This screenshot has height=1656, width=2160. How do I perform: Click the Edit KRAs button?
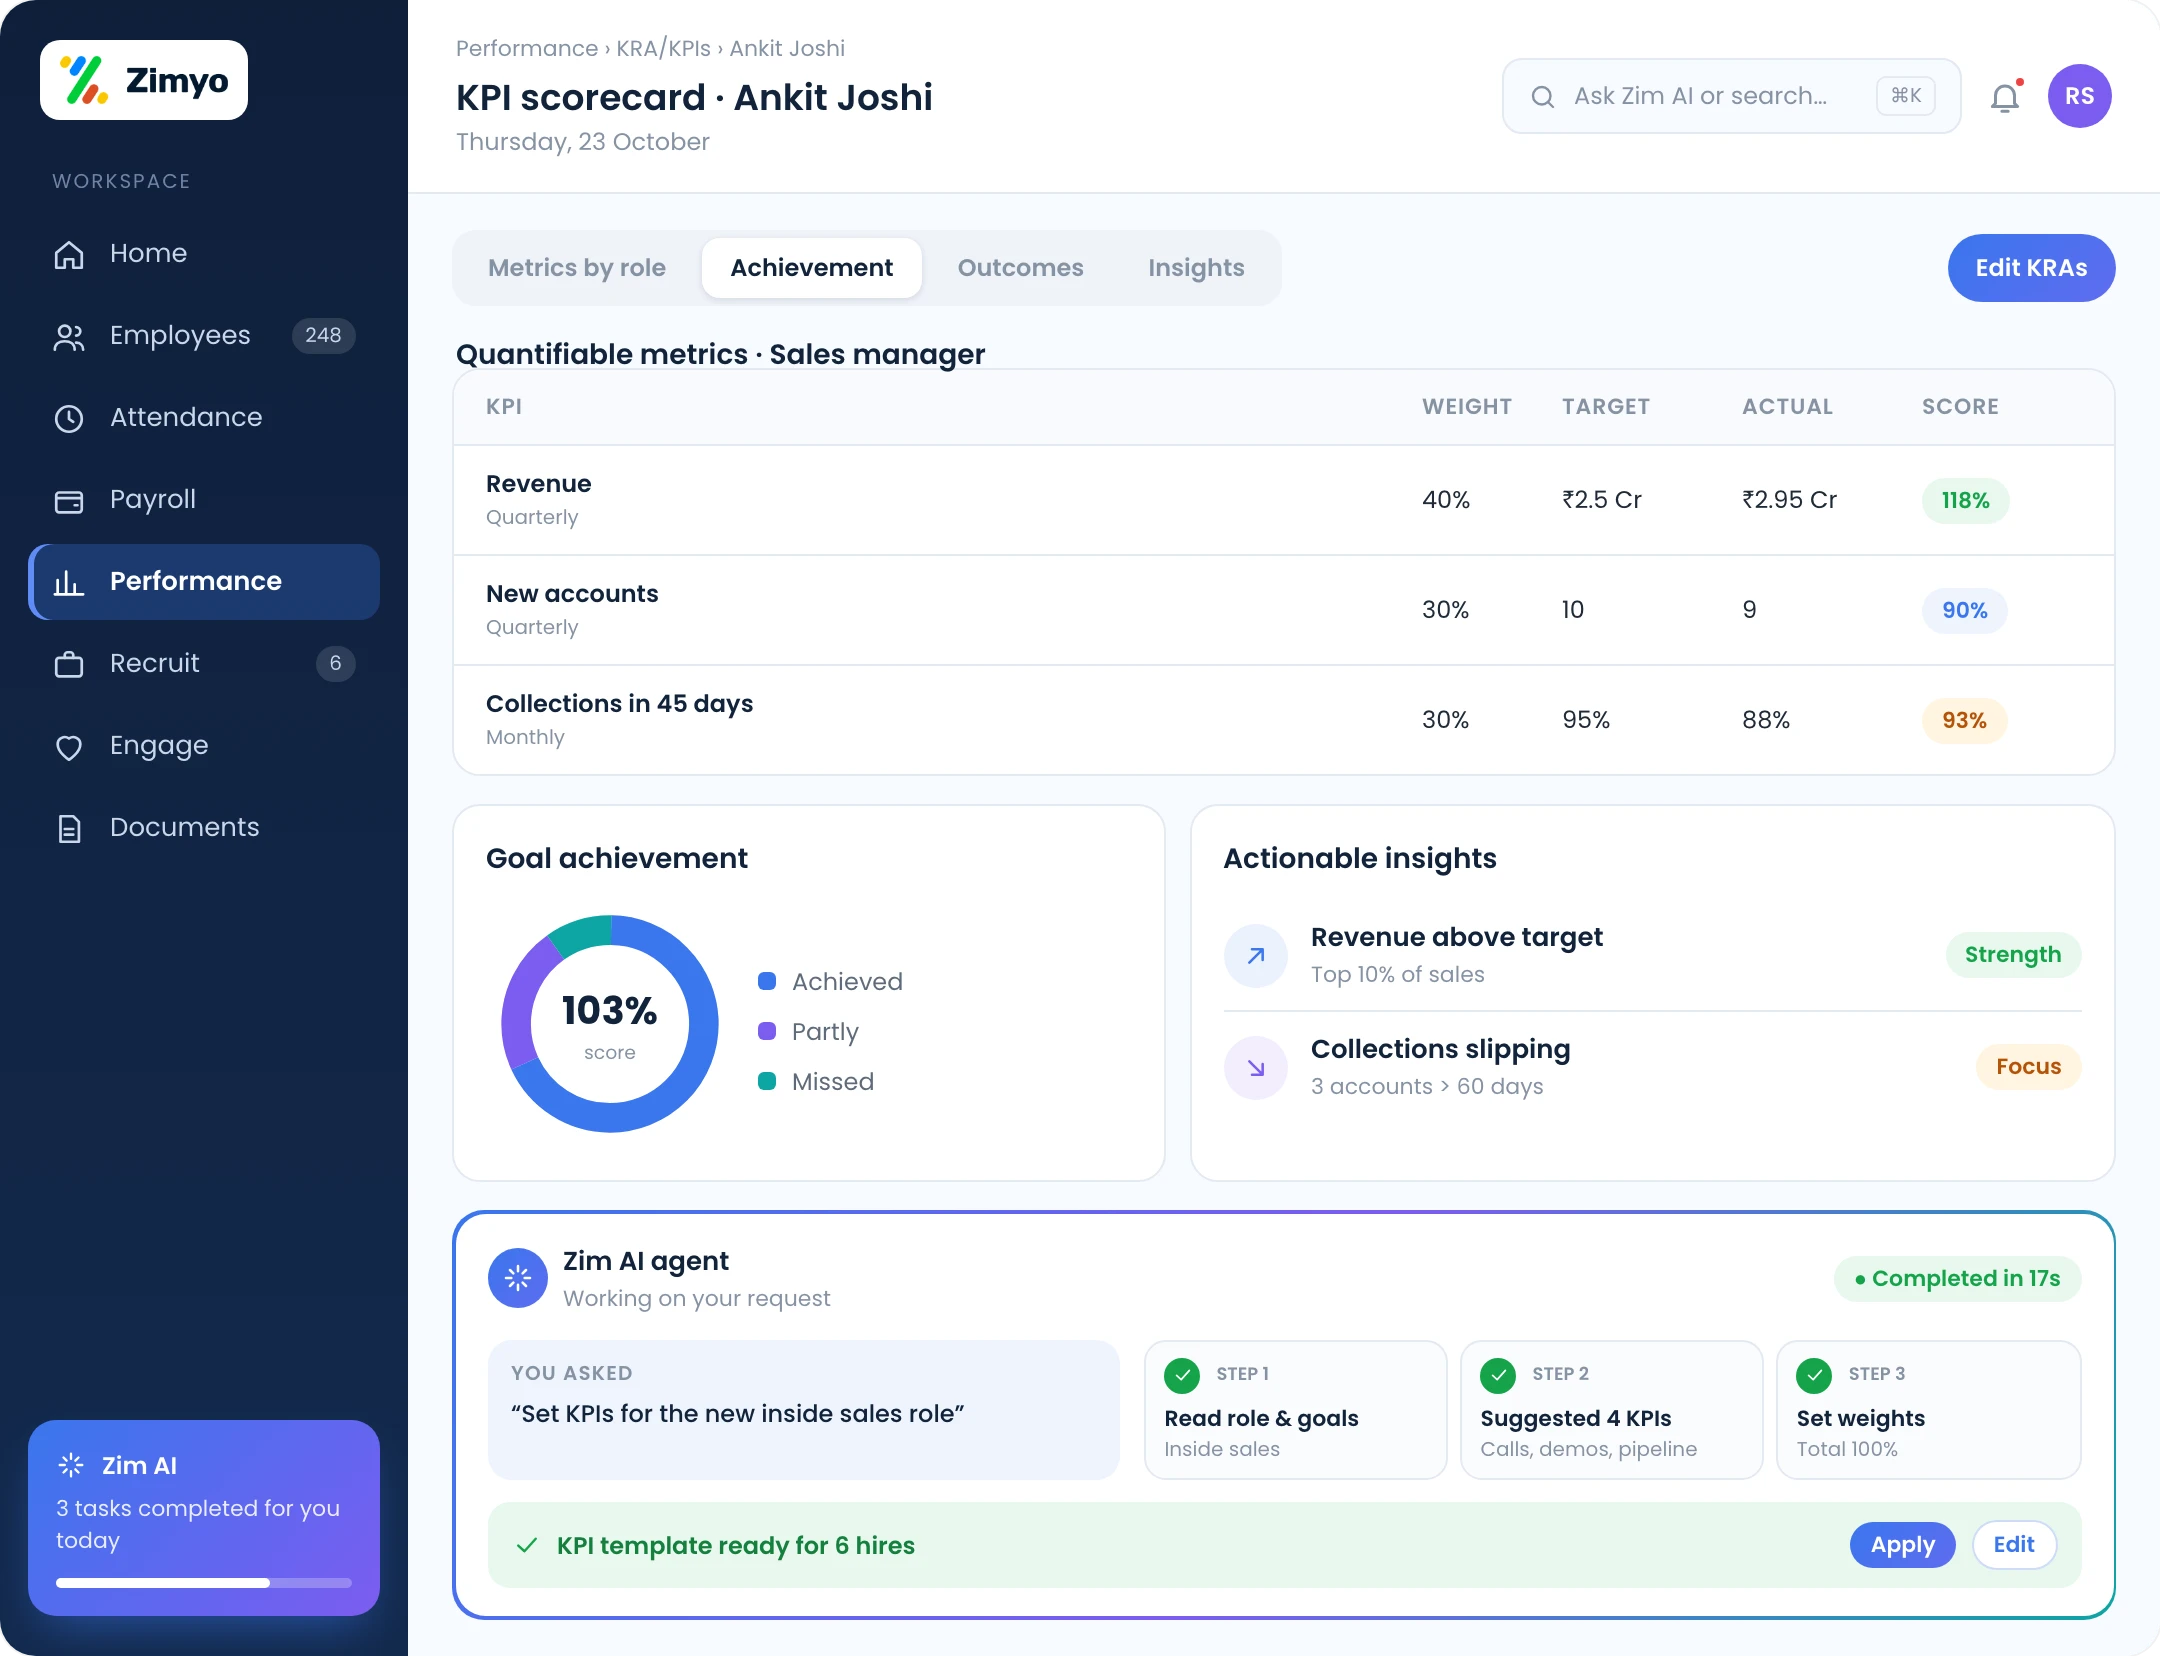click(2031, 268)
